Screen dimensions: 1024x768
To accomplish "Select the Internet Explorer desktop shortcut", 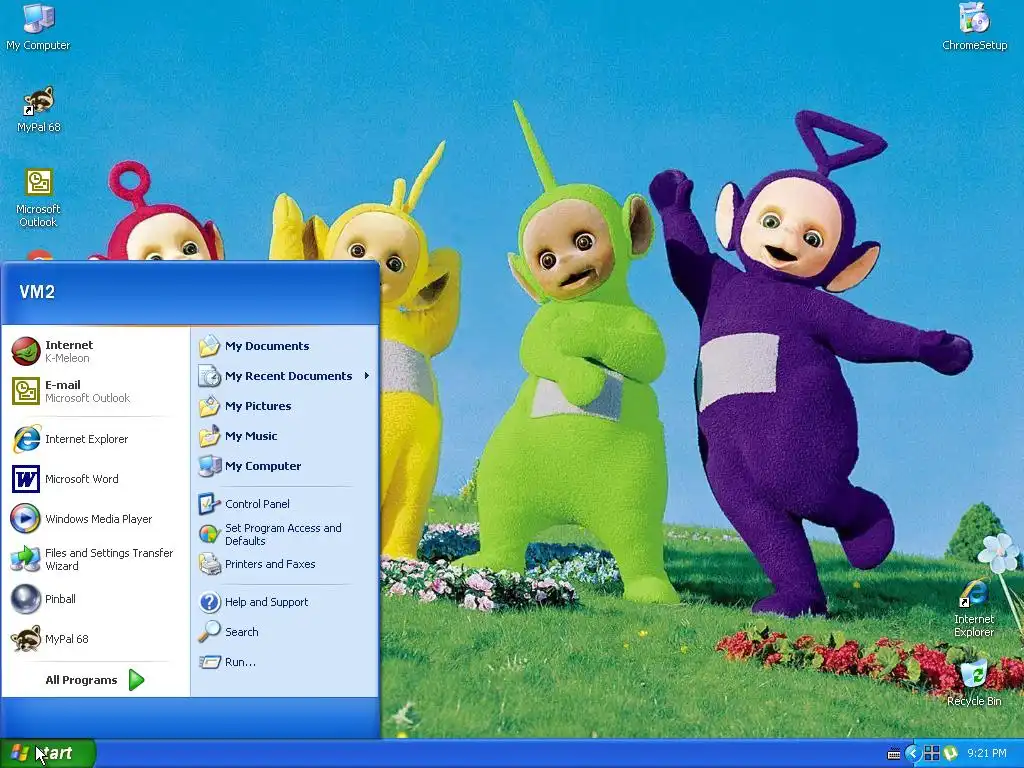I will tap(974, 608).
